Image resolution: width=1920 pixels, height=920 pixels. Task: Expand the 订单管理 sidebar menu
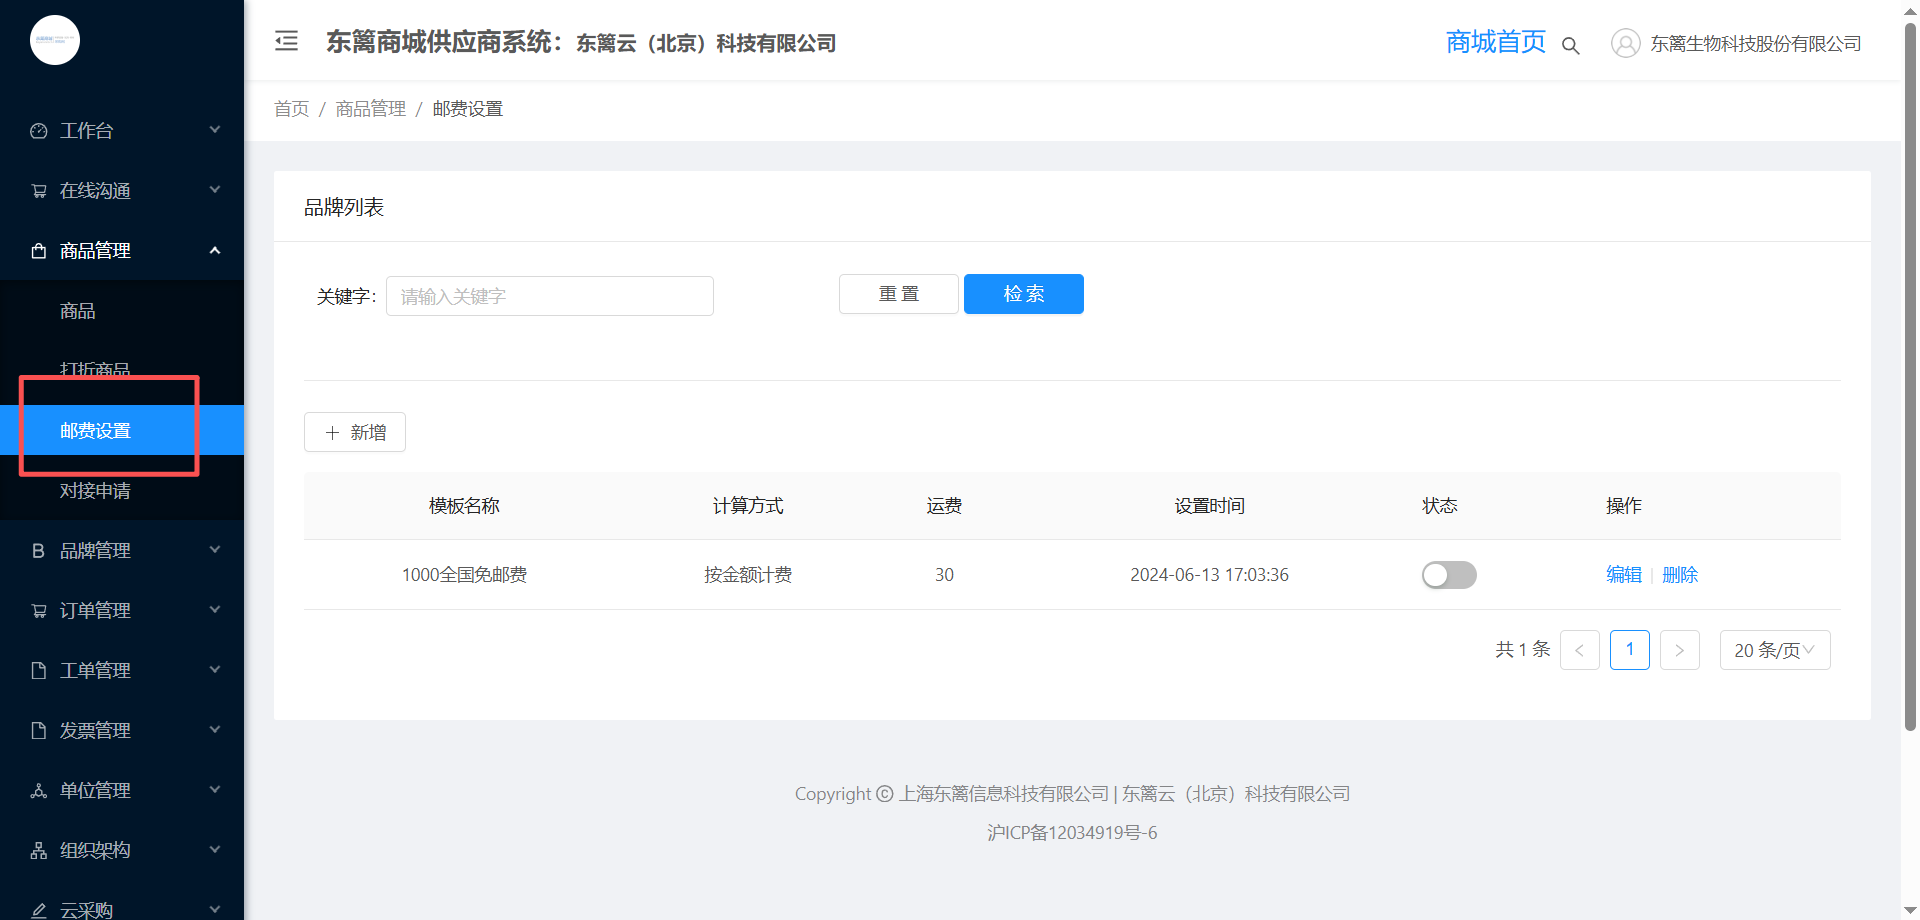tap(122, 610)
